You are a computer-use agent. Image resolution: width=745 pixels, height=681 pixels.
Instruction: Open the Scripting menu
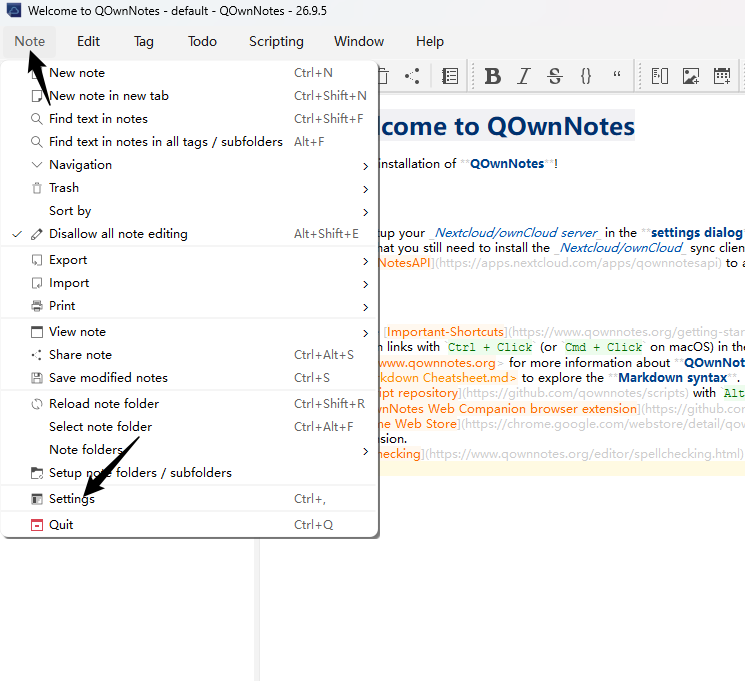(276, 42)
